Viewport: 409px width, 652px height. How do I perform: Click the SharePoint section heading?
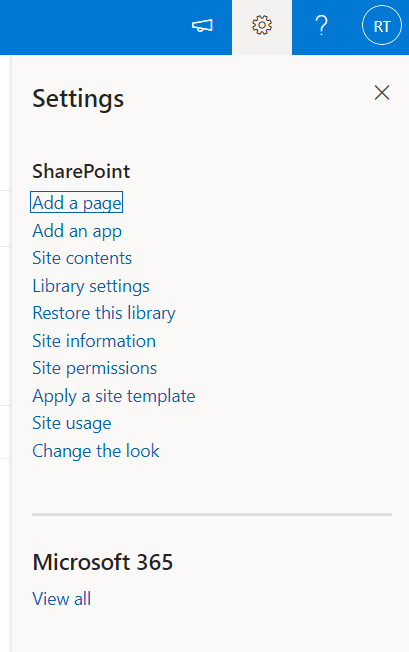[81, 171]
